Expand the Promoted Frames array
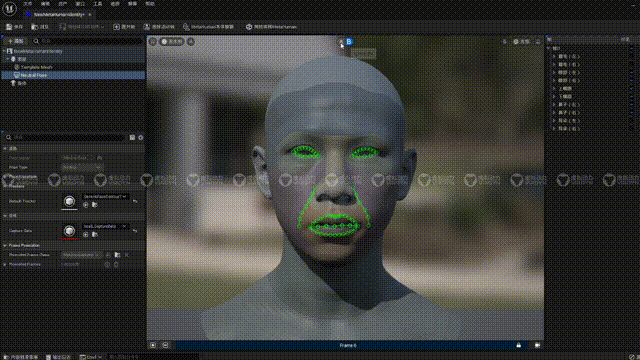The image size is (640, 360). (x=5, y=264)
